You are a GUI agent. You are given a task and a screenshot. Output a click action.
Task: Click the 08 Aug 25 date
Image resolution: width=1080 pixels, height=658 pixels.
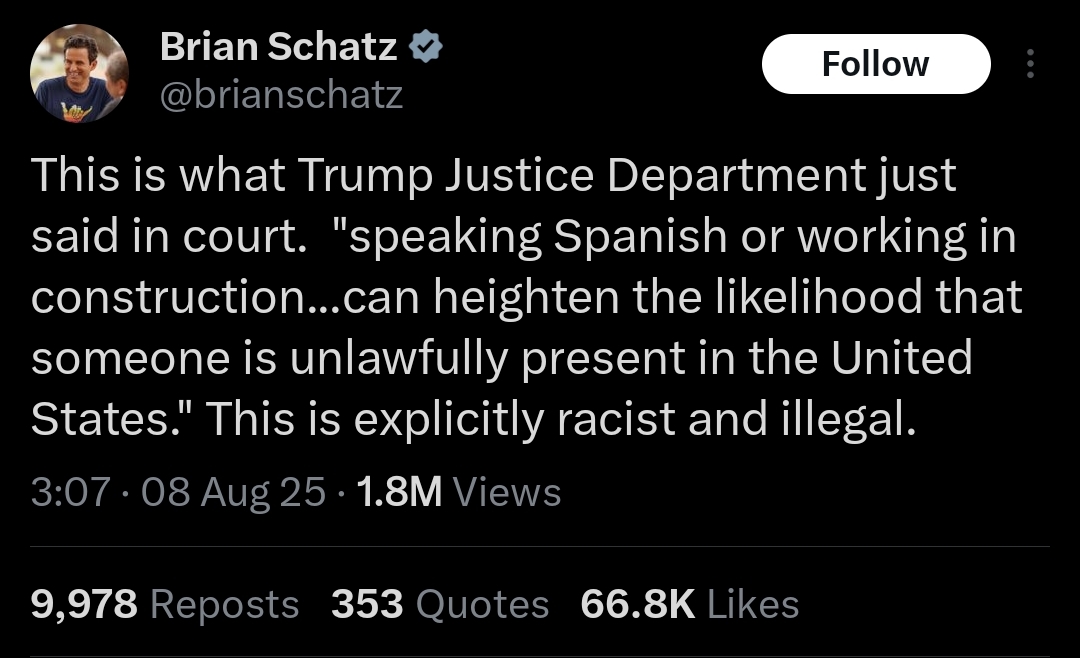coord(234,492)
